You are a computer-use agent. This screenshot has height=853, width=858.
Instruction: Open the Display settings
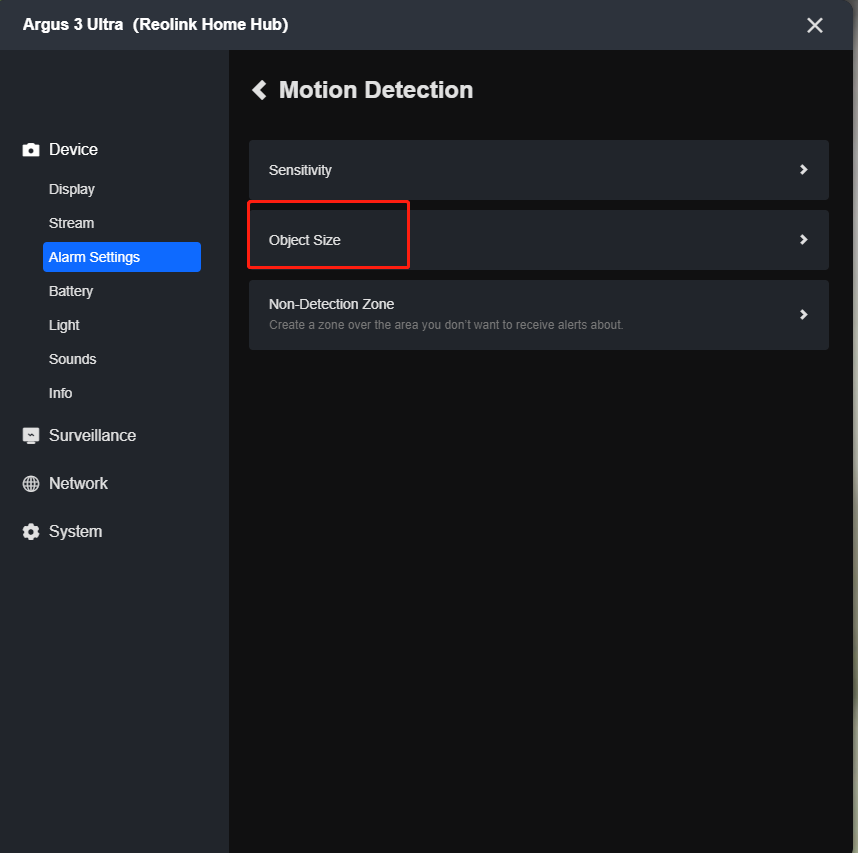click(x=72, y=189)
